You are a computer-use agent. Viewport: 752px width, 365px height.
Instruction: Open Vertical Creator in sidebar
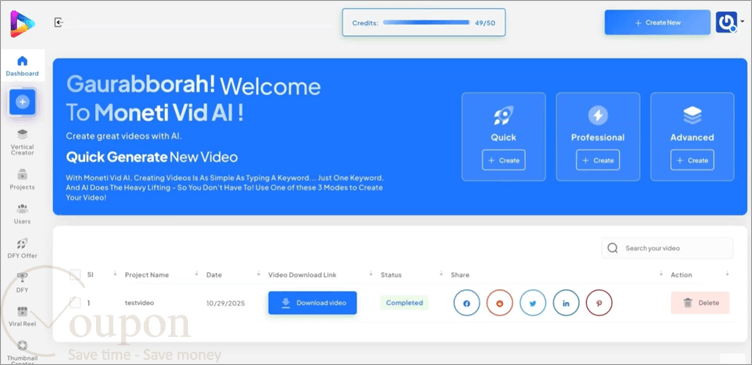coord(23,142)
